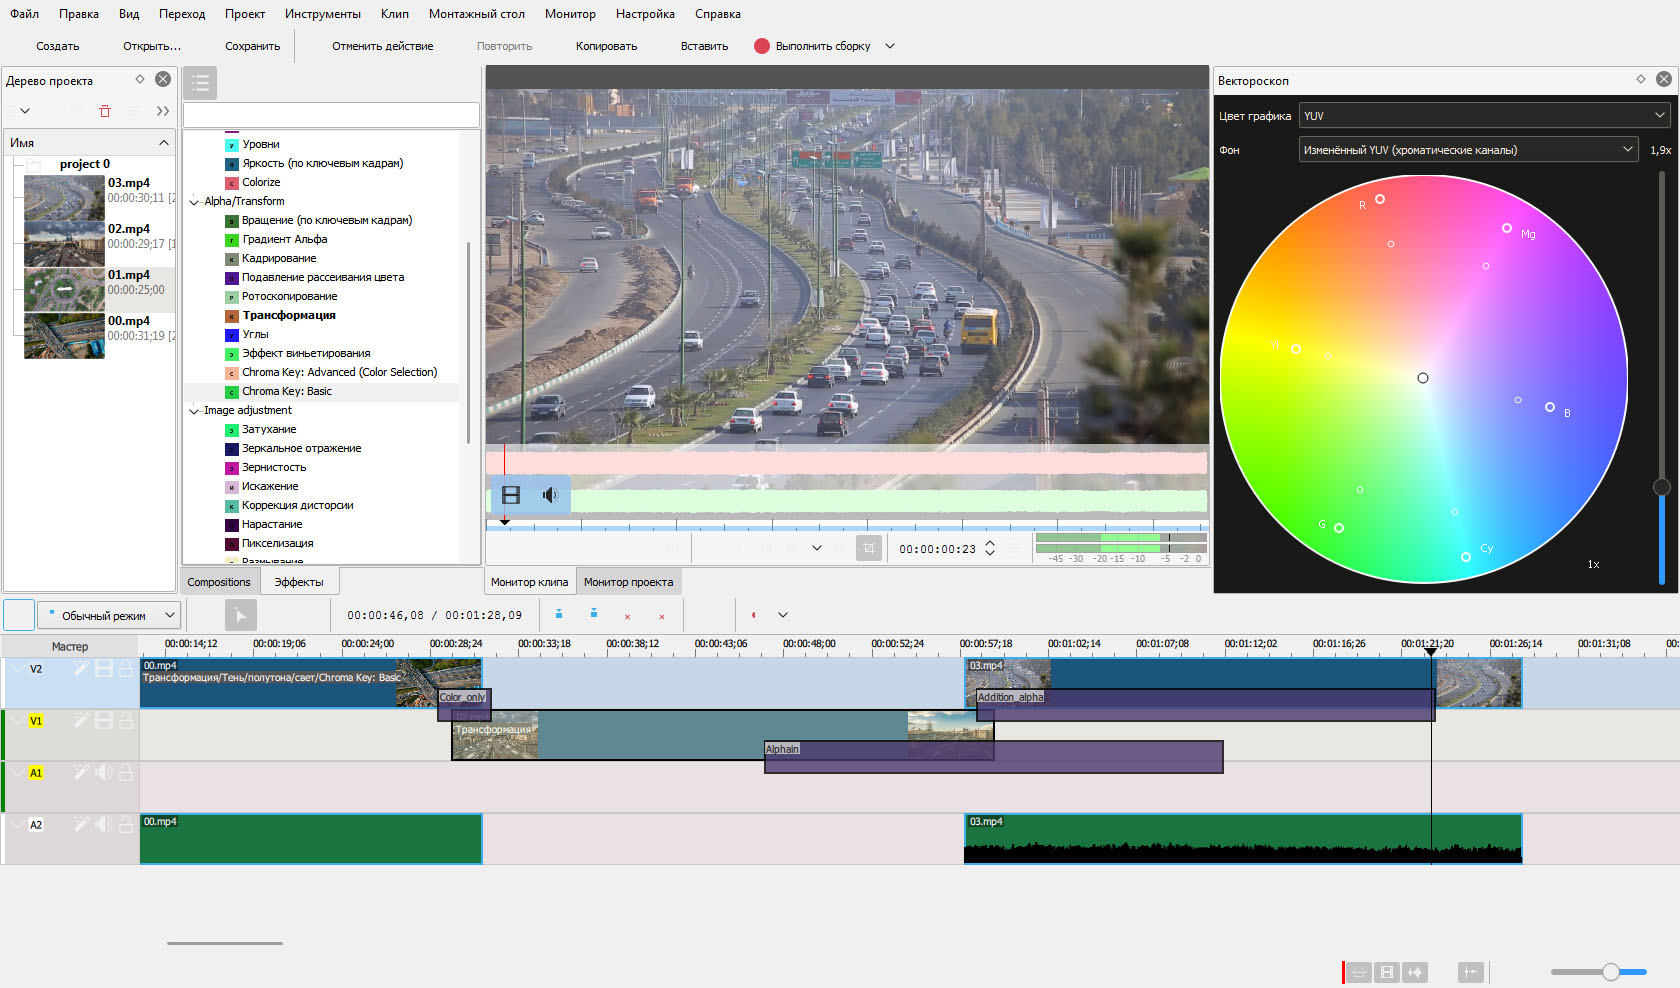The image size is (1680, 988).
Task: Select the 'Chroma Key: Basic' effect
Action: coord(286,392)
